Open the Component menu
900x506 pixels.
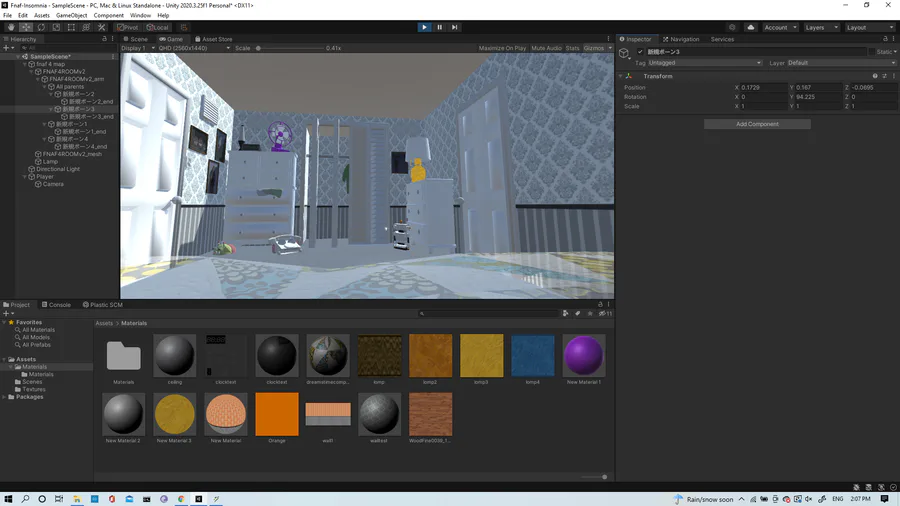point(108,15)
